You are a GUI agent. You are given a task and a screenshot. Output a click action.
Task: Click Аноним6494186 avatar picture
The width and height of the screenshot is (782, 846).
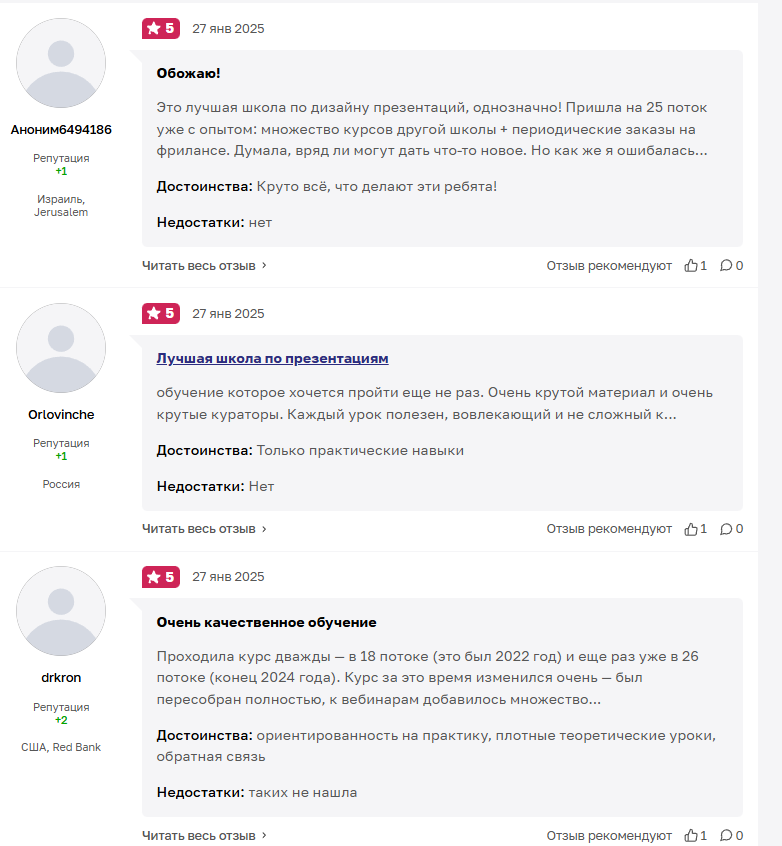[x=61, y=63]
